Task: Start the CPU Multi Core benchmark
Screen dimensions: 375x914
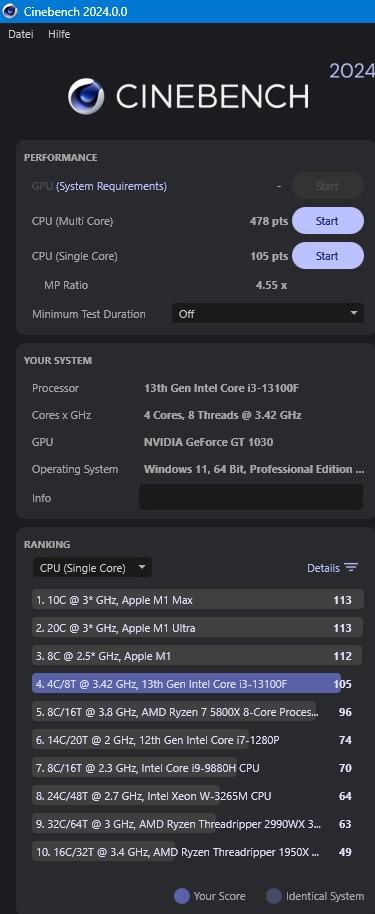Action: [x=327, y=221]
